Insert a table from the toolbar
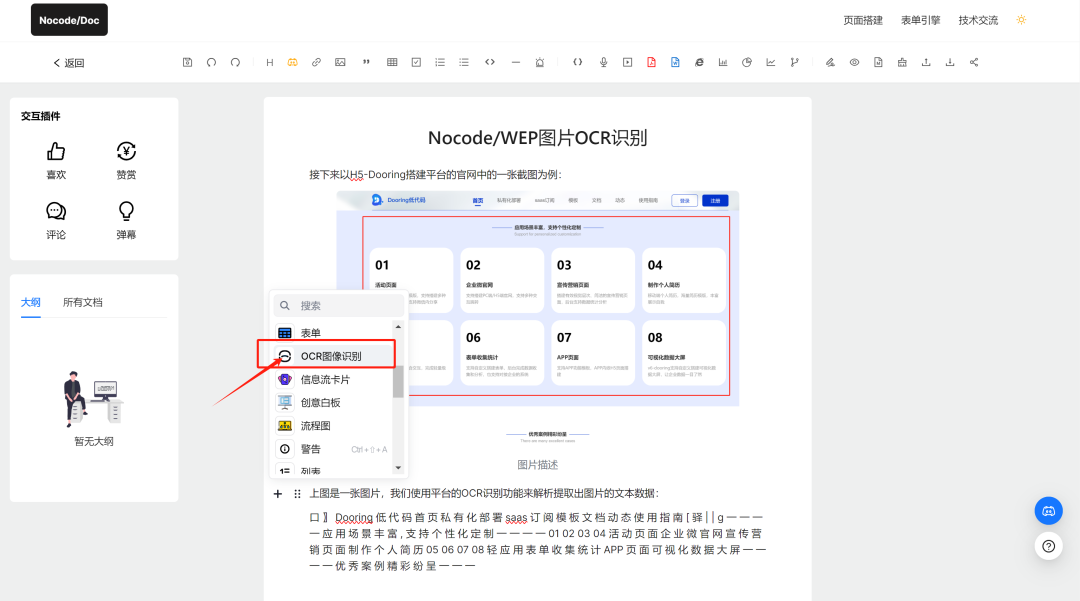This screenshot has height=601, width=1080. coord(392,62)
